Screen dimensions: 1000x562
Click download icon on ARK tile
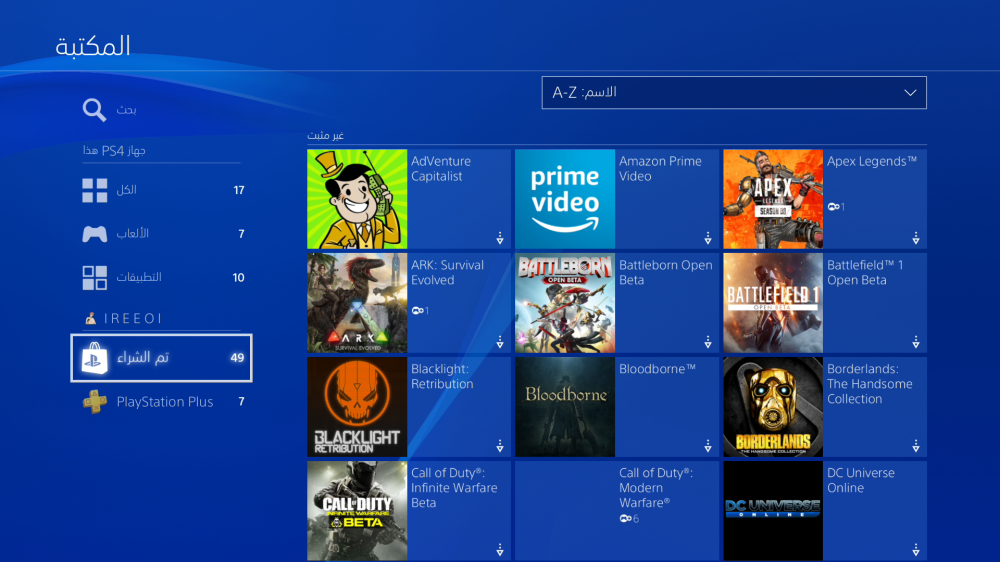[500, 343]
